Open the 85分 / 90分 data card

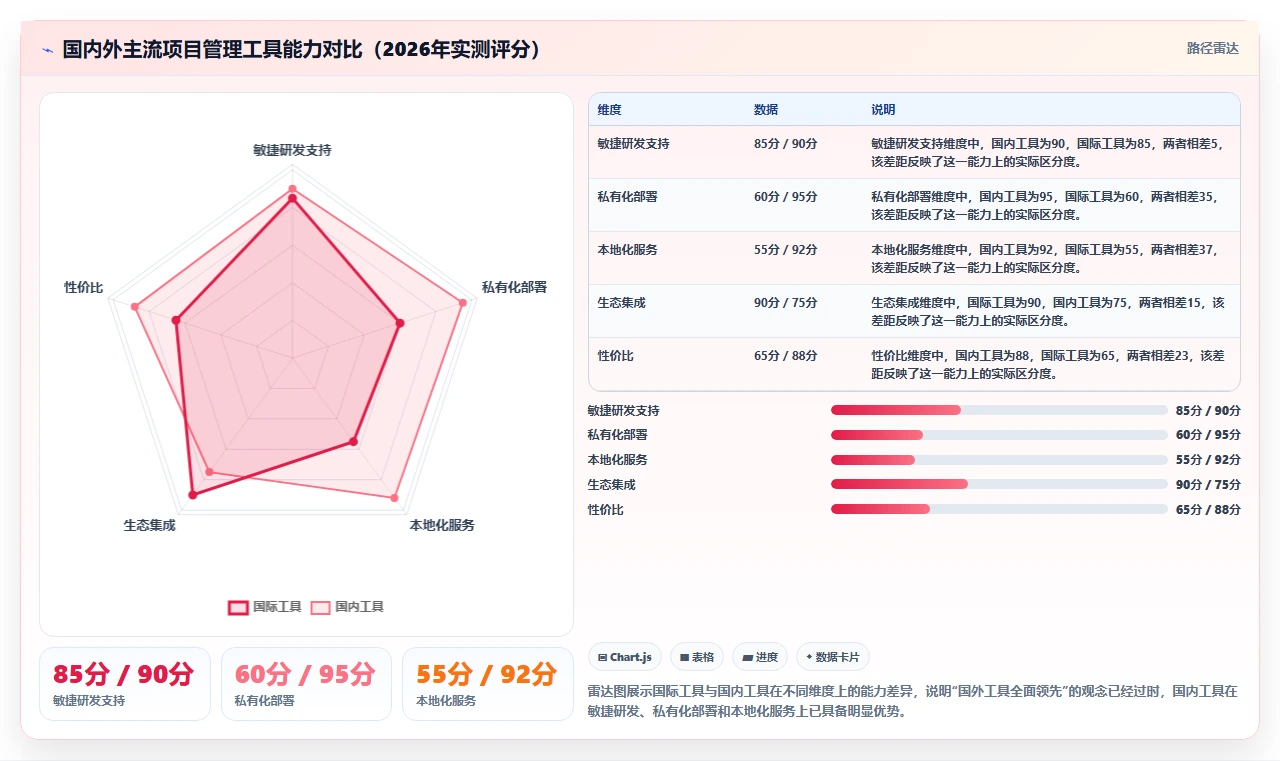125,684
